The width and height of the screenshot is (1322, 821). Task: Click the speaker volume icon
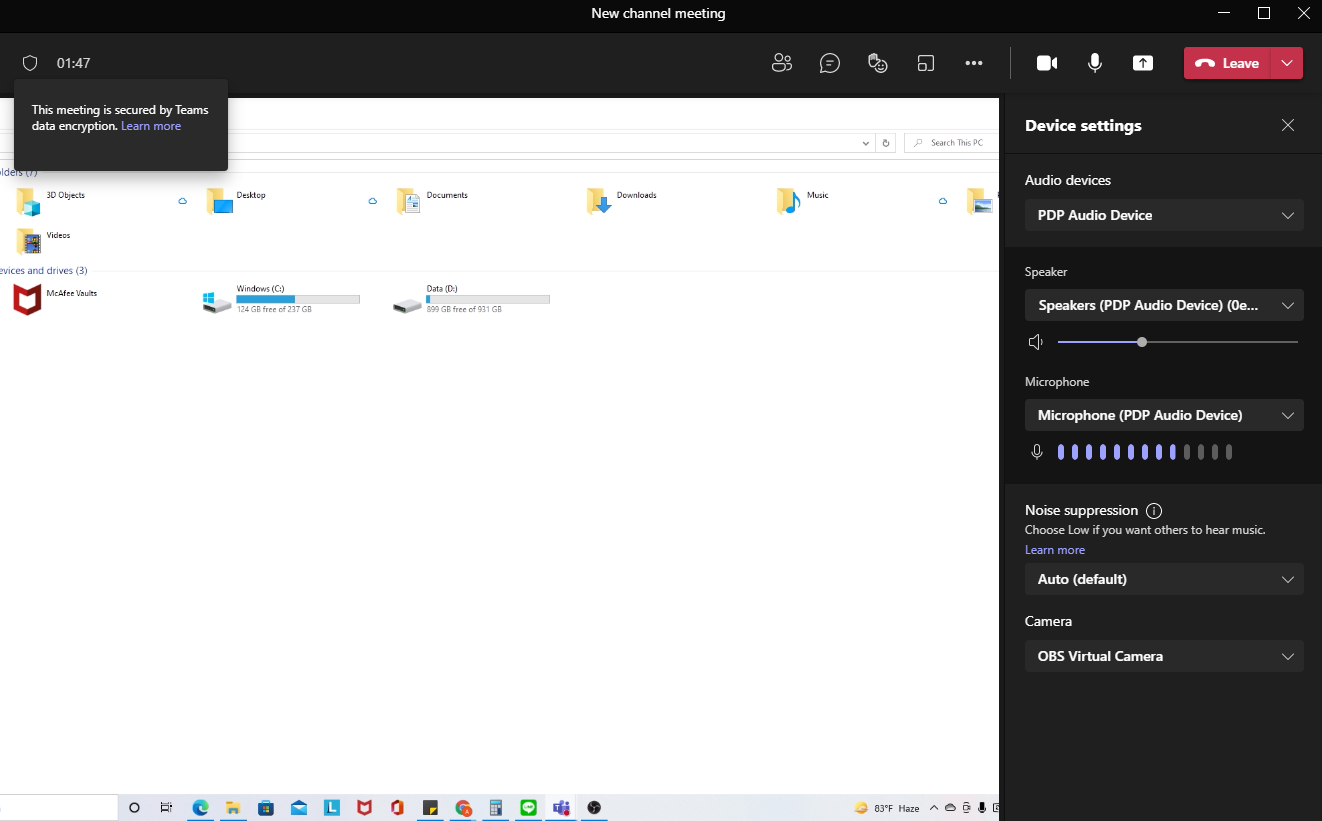1036,342
